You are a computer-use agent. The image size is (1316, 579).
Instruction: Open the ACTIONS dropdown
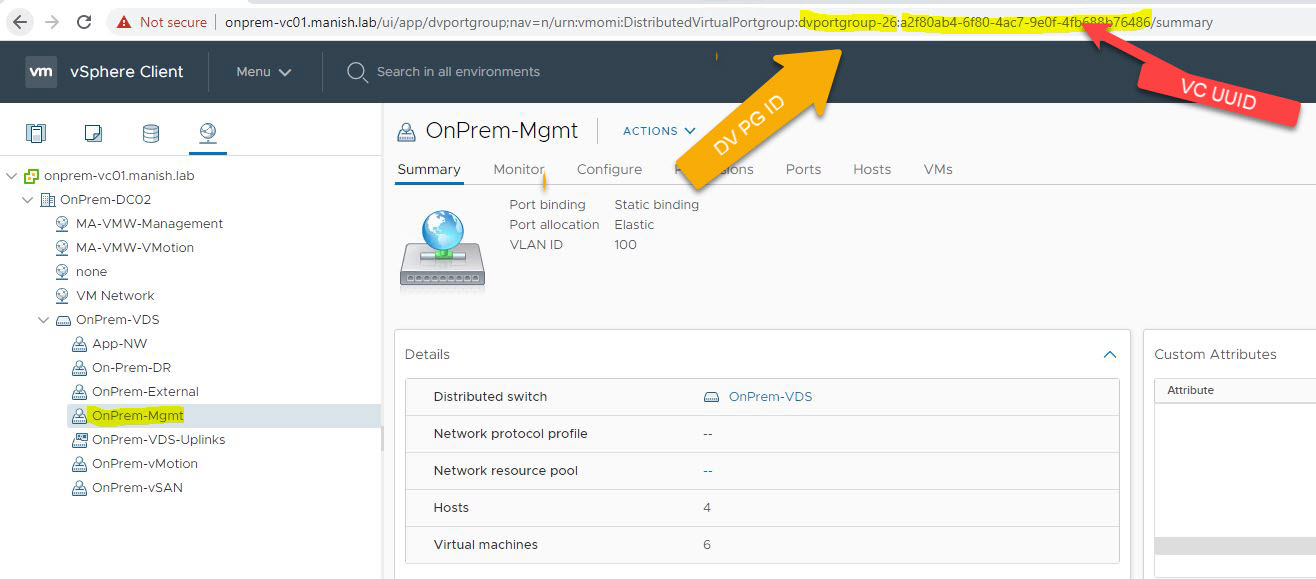click(658, 131)
